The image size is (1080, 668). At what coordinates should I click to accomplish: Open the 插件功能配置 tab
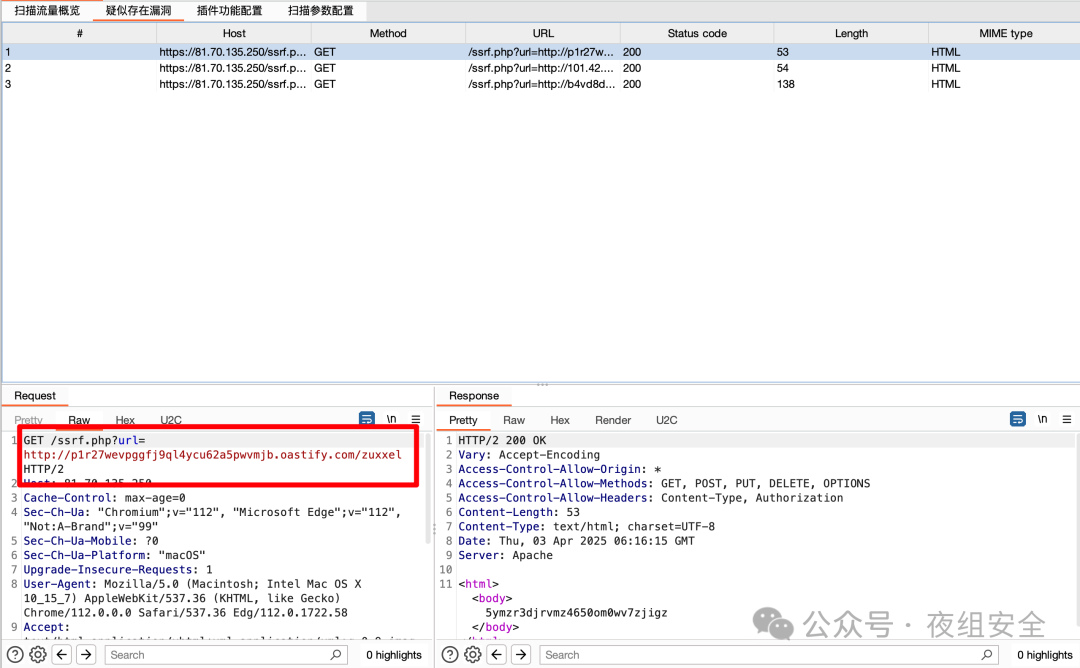pyautogui.click(x=229, y=11)
